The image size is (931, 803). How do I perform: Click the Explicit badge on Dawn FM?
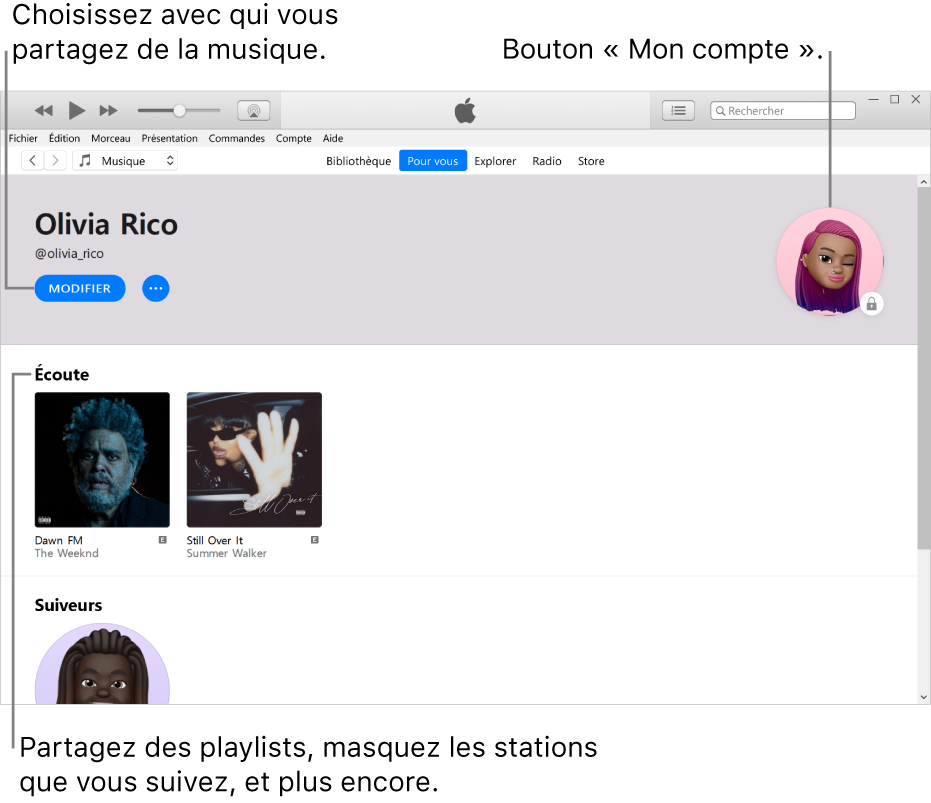[162, 540]
